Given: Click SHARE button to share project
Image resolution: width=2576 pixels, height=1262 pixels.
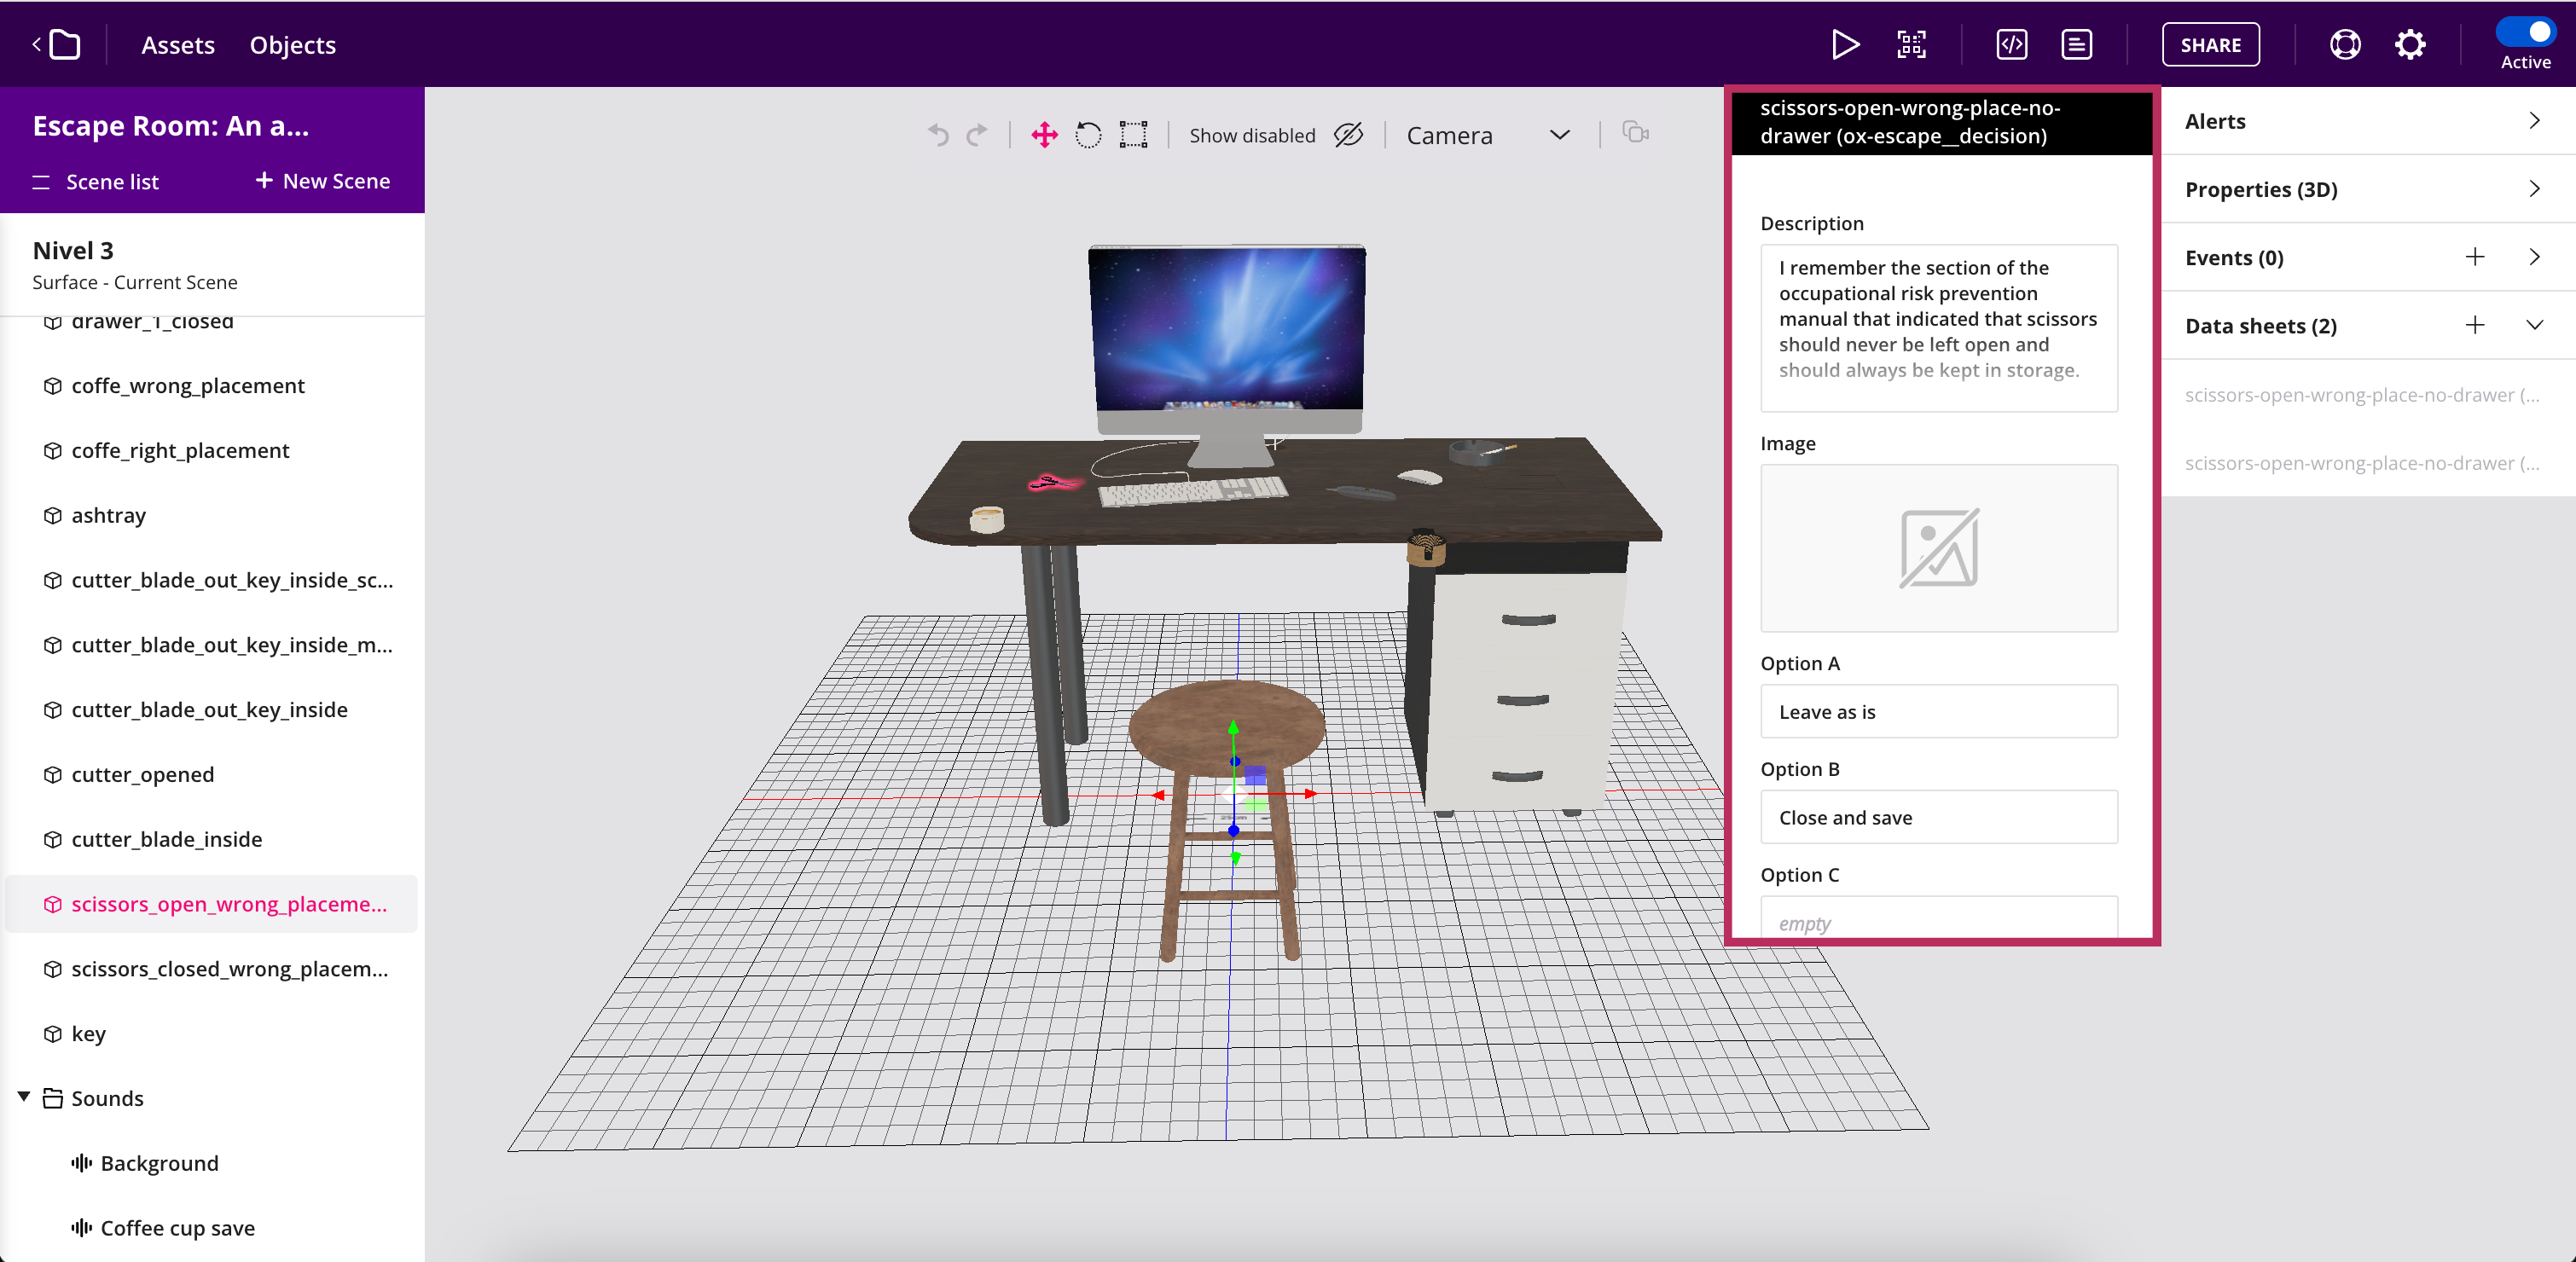Looking at the screenshot, I should pos(2209,44).
